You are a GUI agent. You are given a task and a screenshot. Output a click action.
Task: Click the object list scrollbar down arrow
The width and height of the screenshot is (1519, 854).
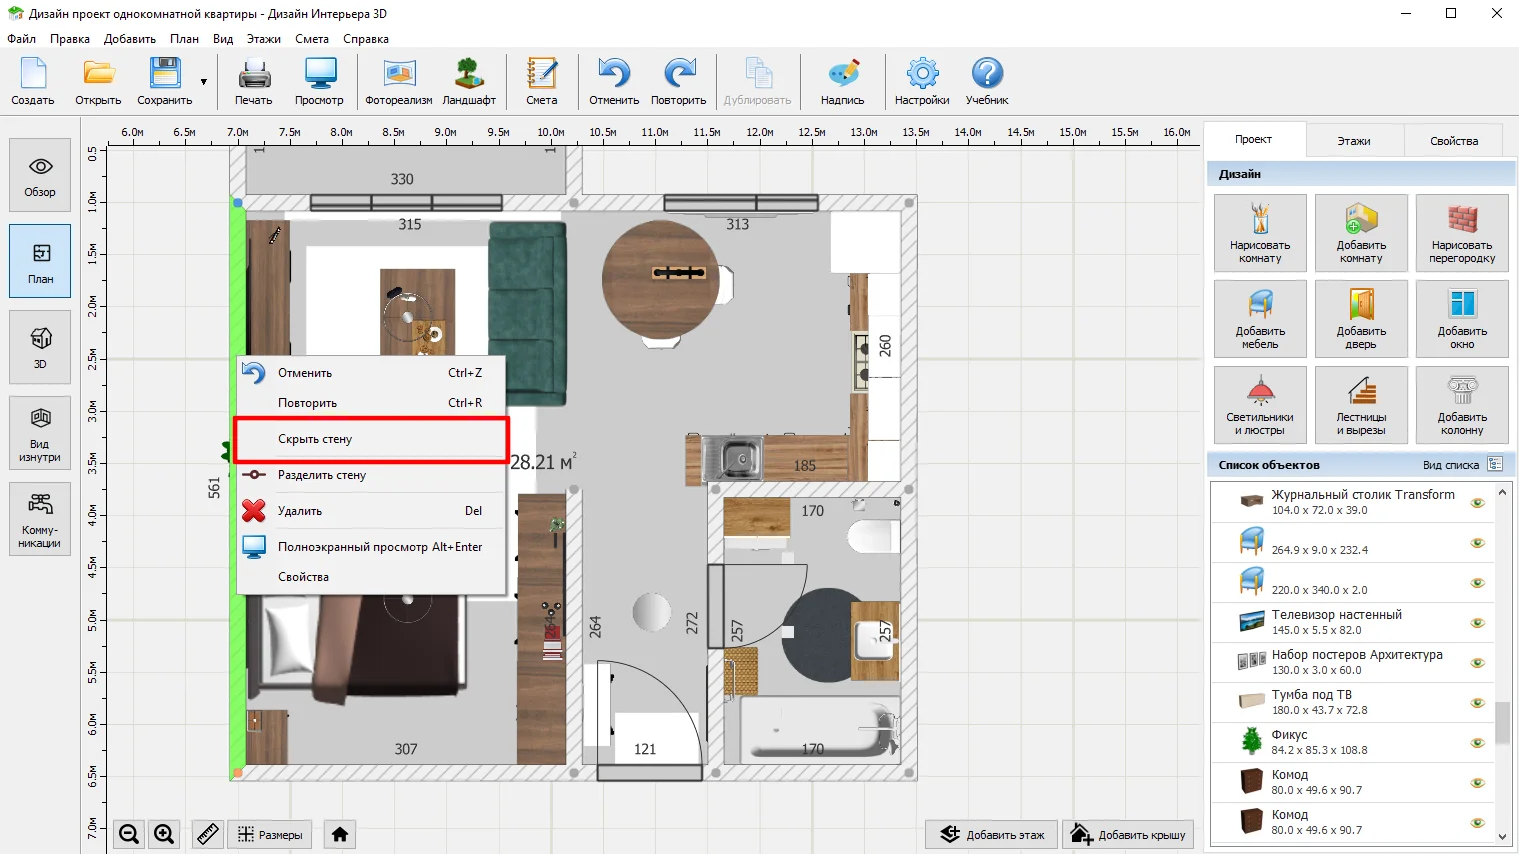pyautogui.click(x=1502, y=836)
